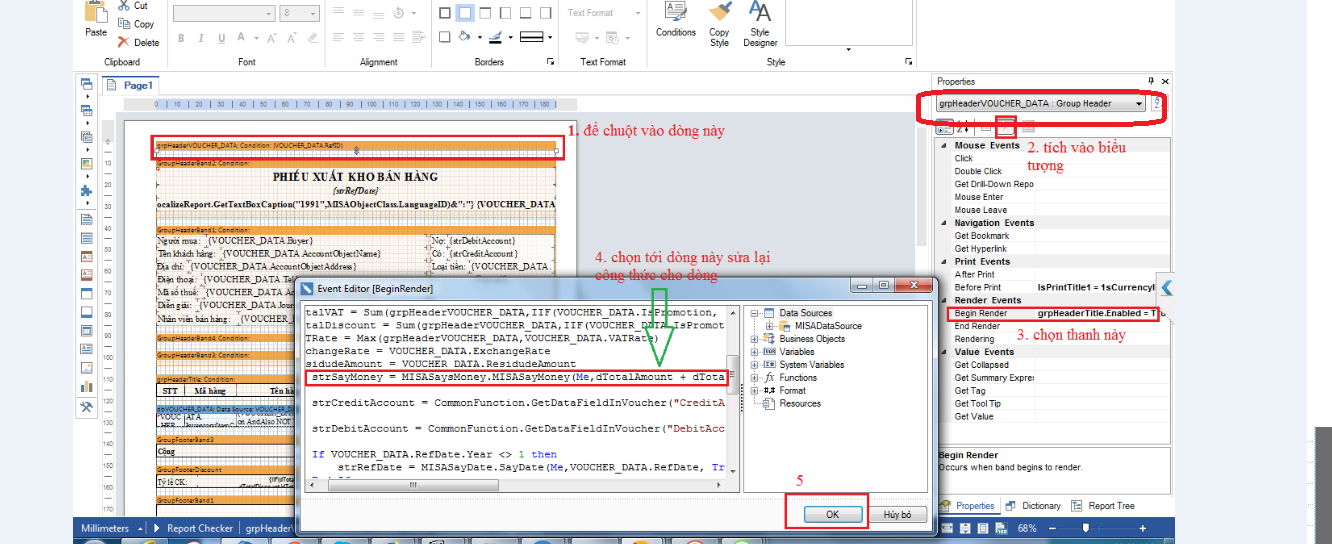Screen dimensions: 1332x544
Task: Click OK in the Event Editor
Action: (x=833, y=514)
